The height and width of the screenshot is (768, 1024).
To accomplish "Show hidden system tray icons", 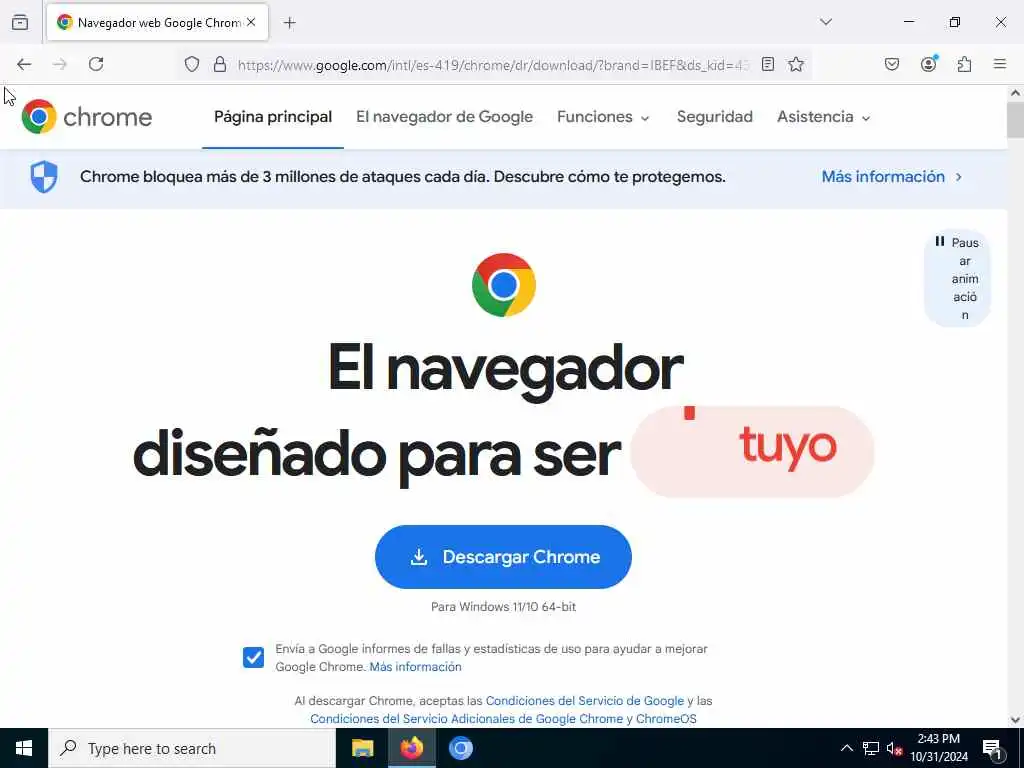I will (846, 748).
